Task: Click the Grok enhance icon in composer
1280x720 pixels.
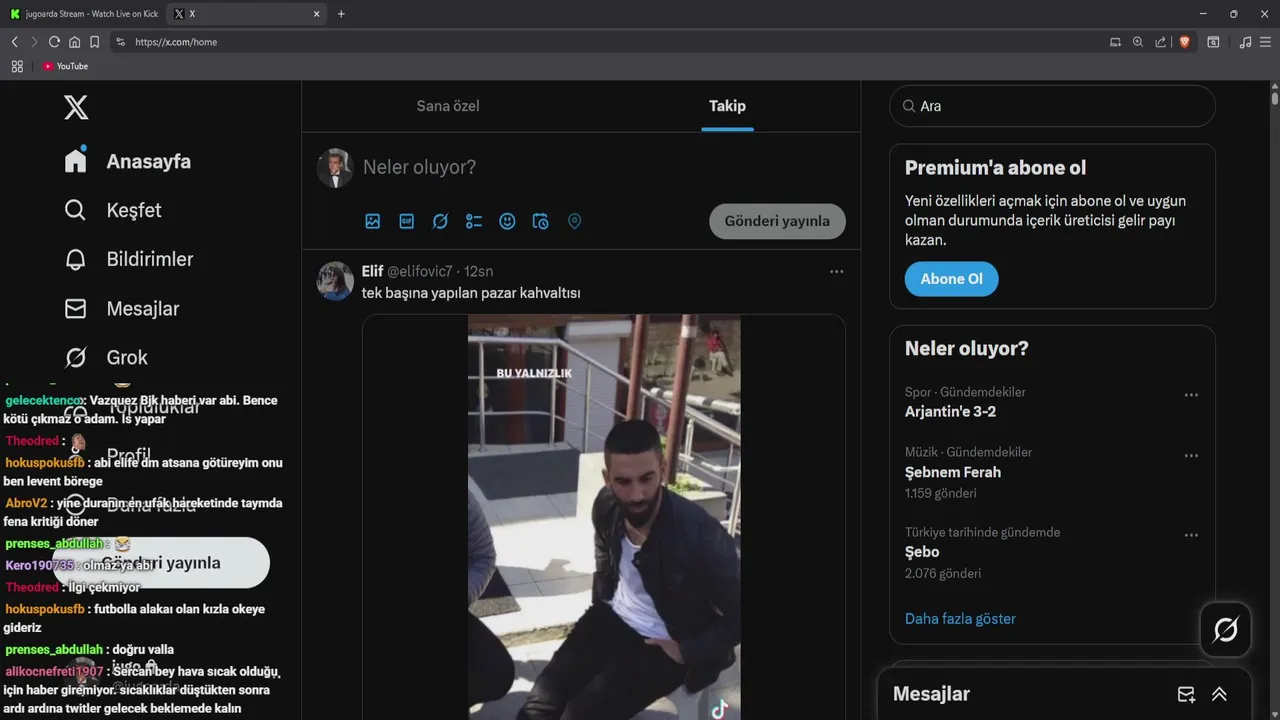Action: (x=440, y=221)
